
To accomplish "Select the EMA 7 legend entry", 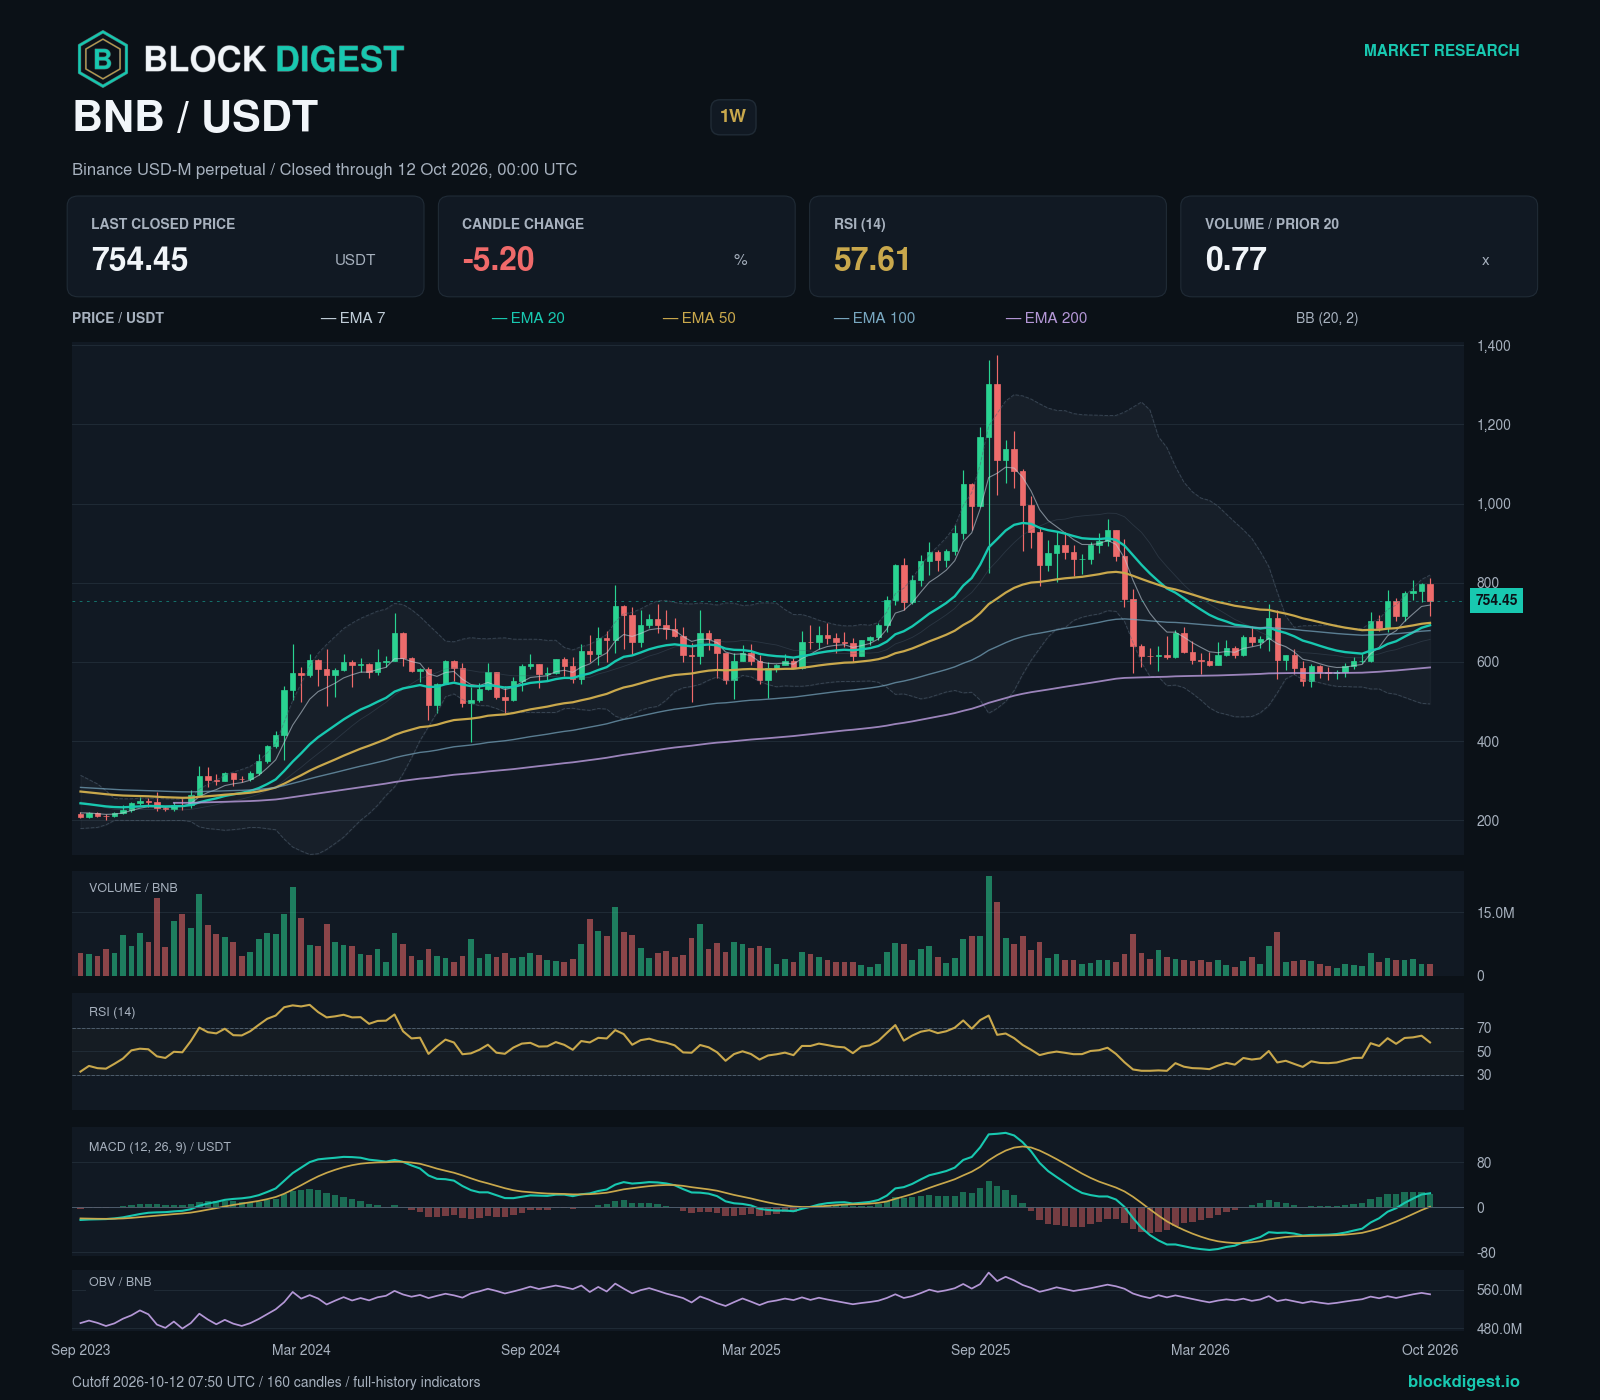I will pyautogui.click(x=353, y=318).
